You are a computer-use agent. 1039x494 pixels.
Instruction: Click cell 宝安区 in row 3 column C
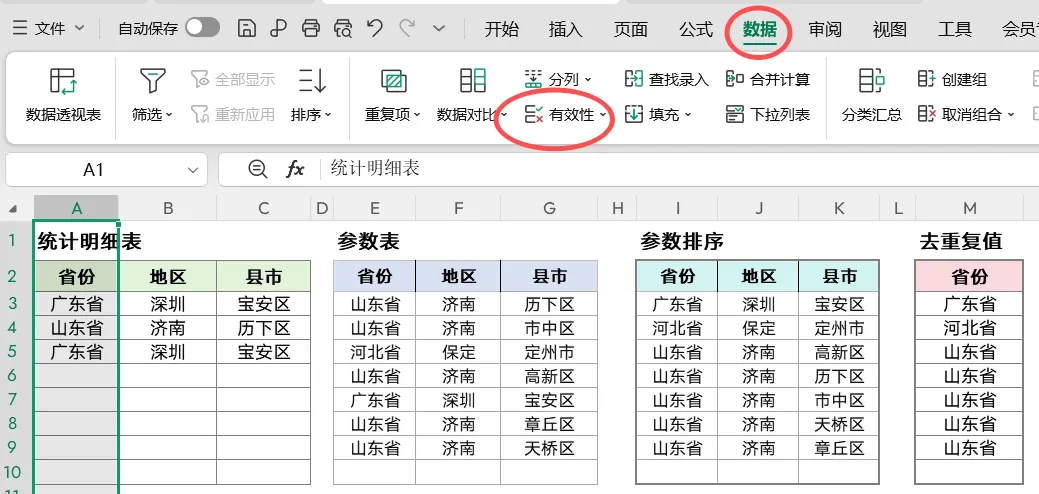pos(264,305)
